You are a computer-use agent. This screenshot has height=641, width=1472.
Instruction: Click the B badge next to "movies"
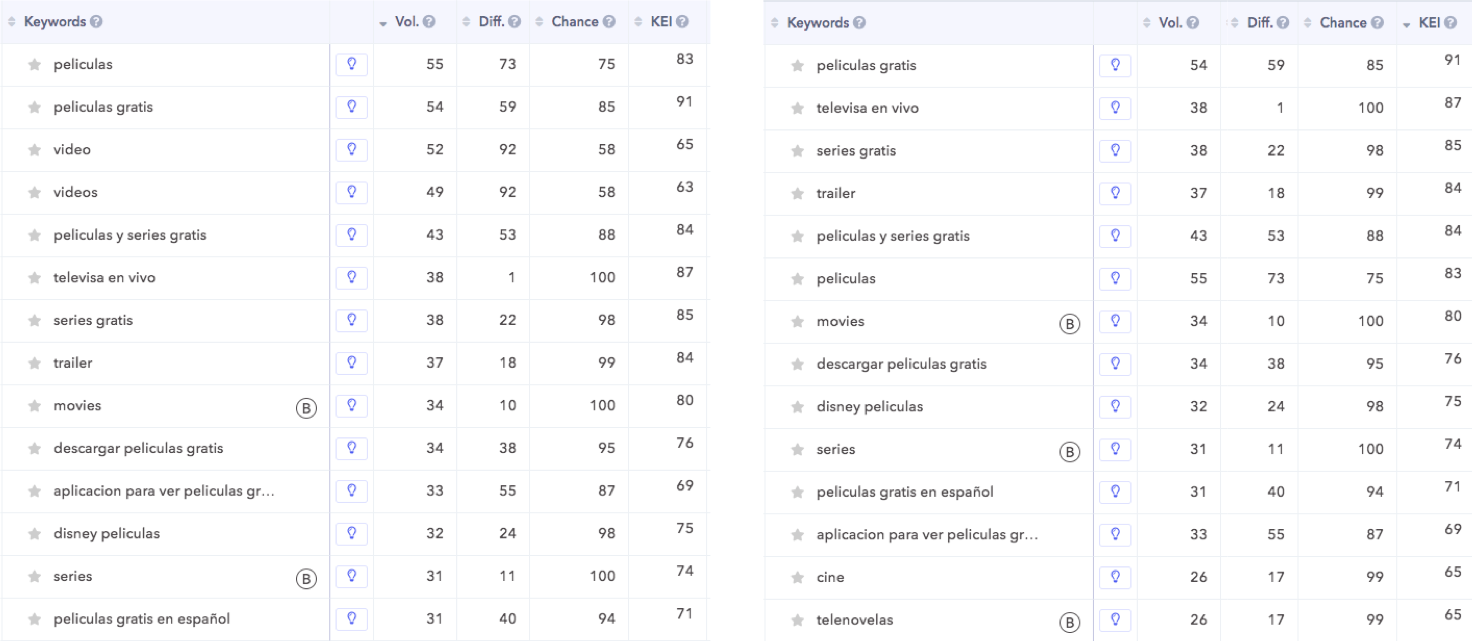coord(306,406)
